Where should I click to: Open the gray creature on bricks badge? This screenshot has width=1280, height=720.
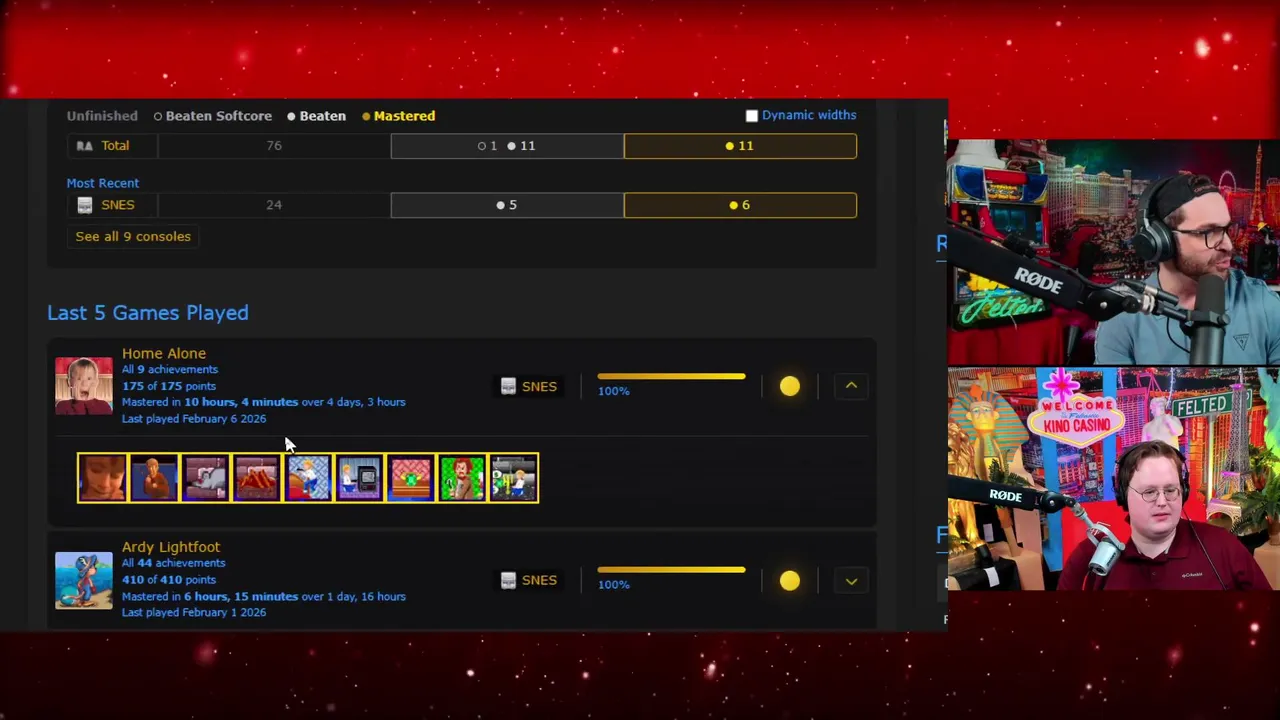pyautogui.click(x=205, y=478)
